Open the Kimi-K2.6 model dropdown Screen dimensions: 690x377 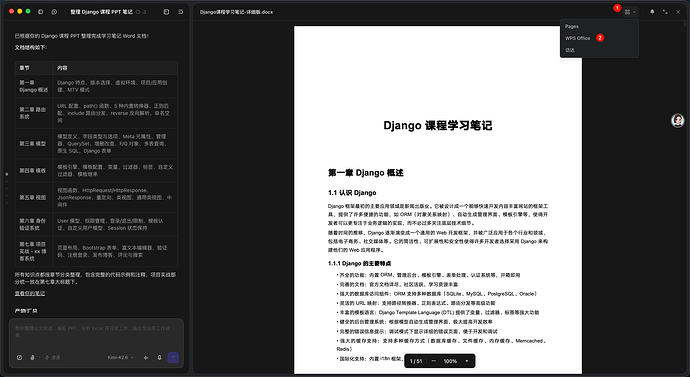pyautogui.click(x=121, y=358)
